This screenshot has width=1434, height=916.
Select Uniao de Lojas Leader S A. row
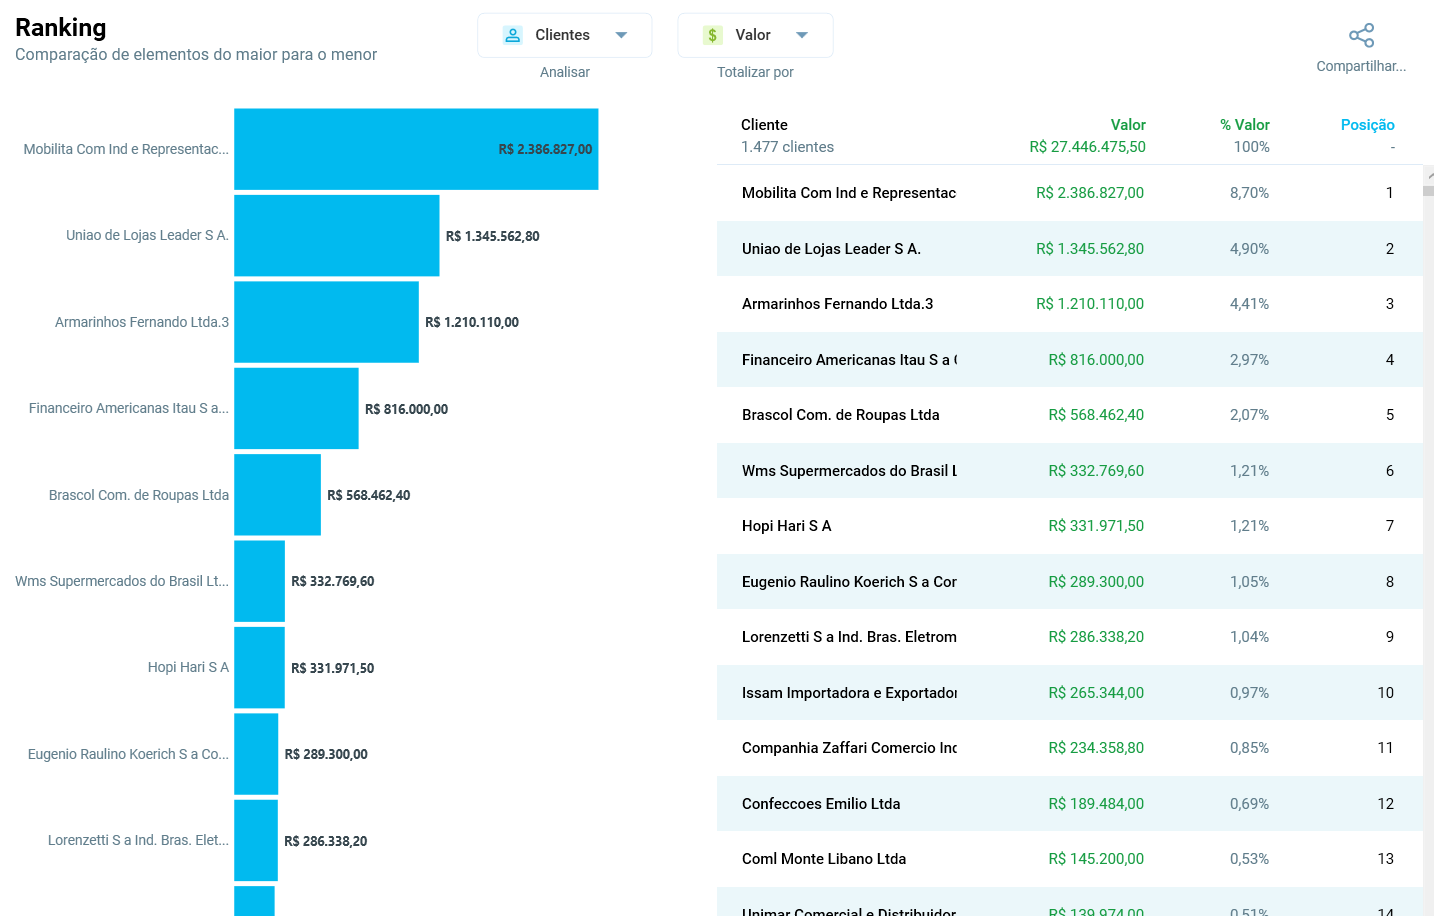1069,249
